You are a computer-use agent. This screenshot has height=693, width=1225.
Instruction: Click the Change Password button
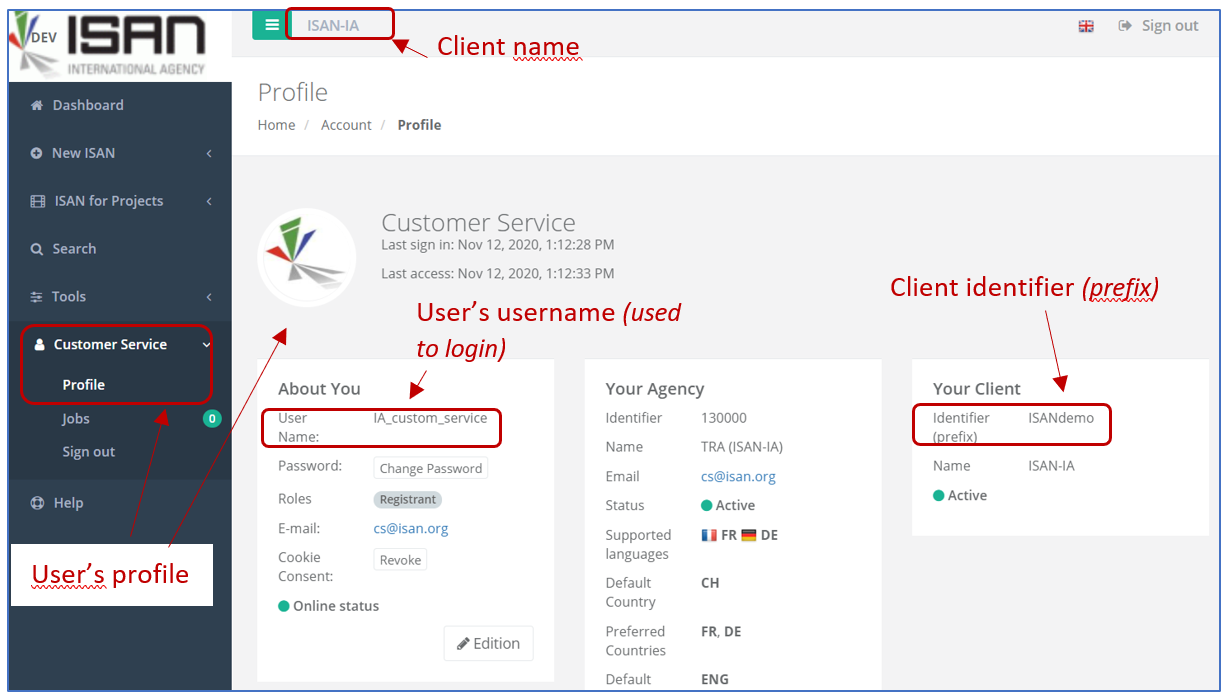(x=431, y=468)
